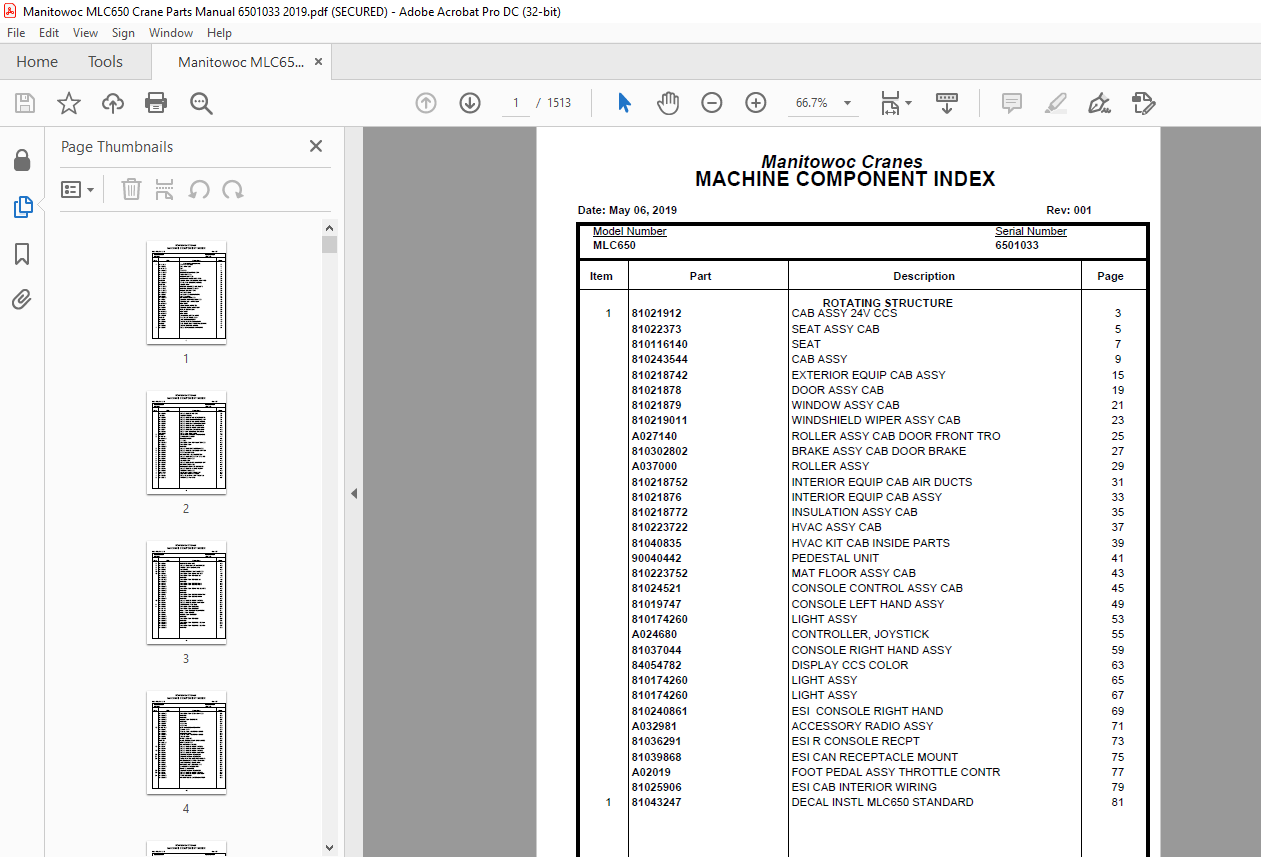
Task: Toggle the Page Thumbnails sidebar icon
Action: (x=22, y=207)
